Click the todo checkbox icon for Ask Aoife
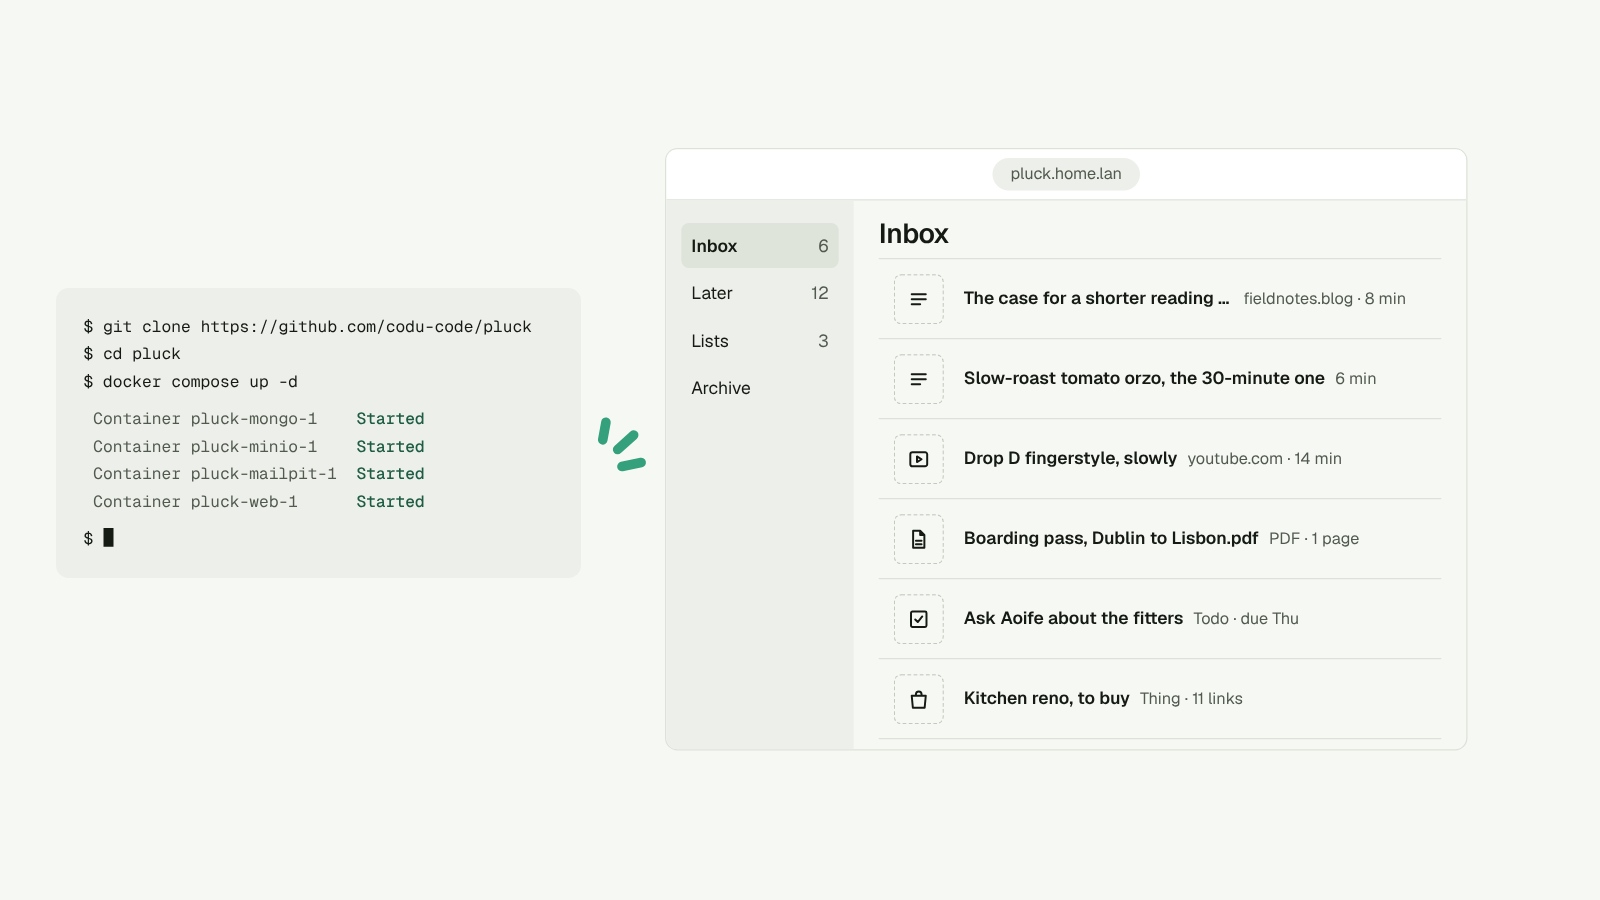The image size is (1600, 900). [918, 619]
